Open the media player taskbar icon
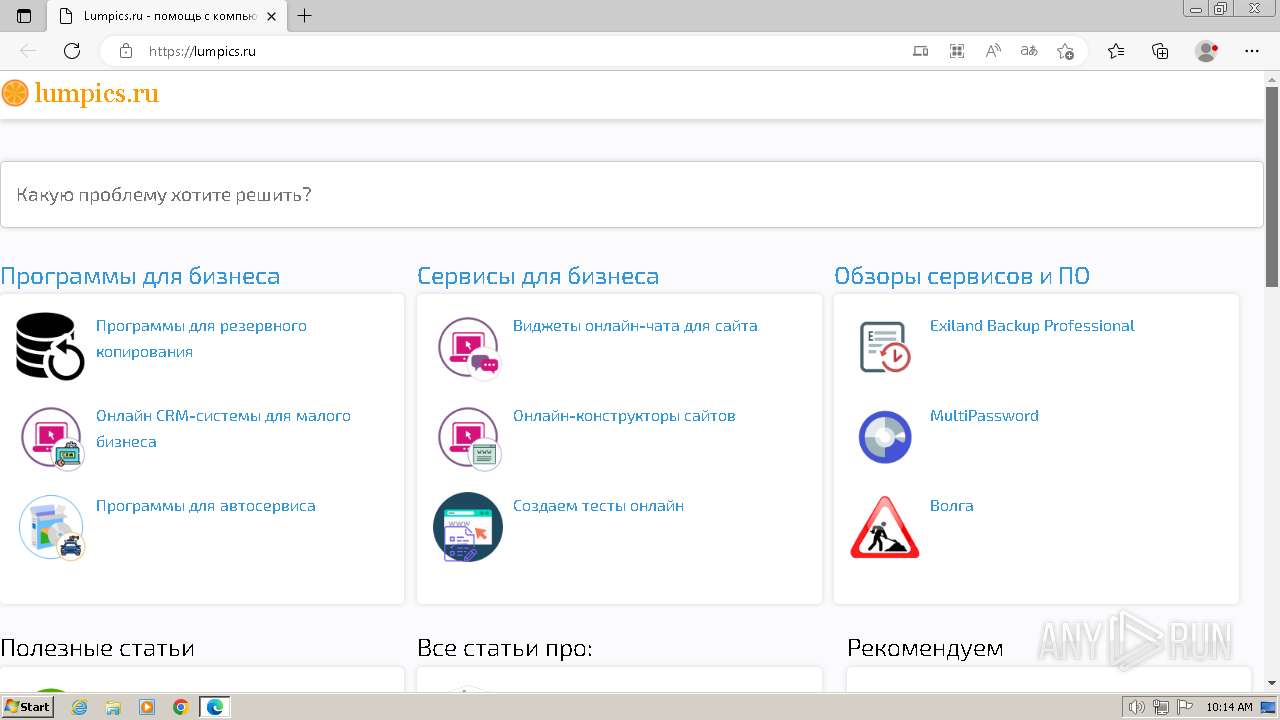Viewport: 1280px width, 720px height. (147, 707)
